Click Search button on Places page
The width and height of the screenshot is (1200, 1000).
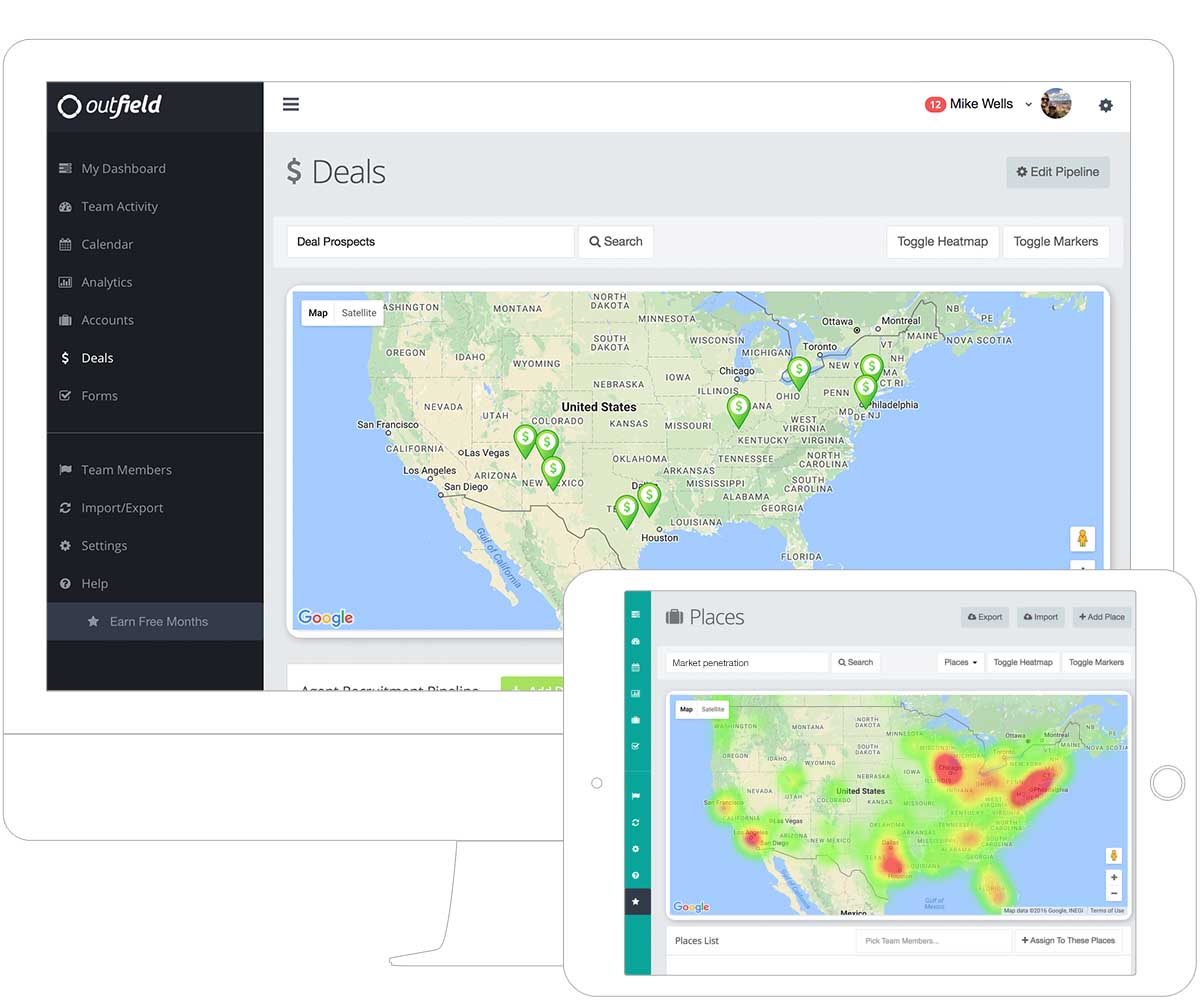pyautogui.click(x=856, y=662)
